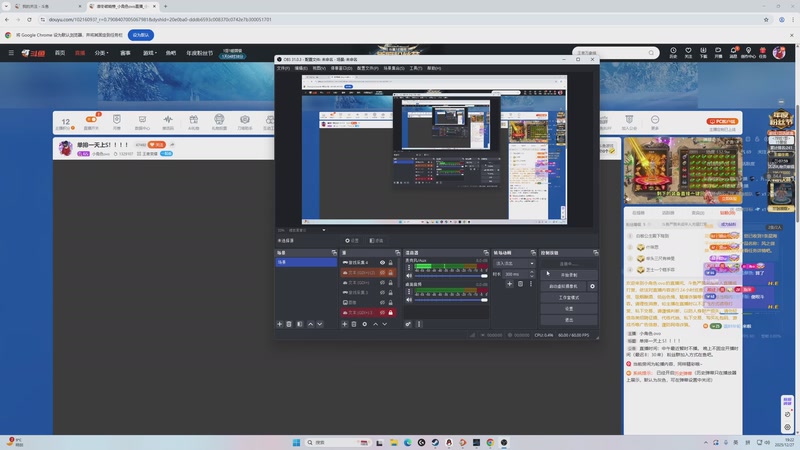Open Chrome tab search arrow
This screenshot has height=450, width=800.
pyautogui.click(x=6, y=6)
